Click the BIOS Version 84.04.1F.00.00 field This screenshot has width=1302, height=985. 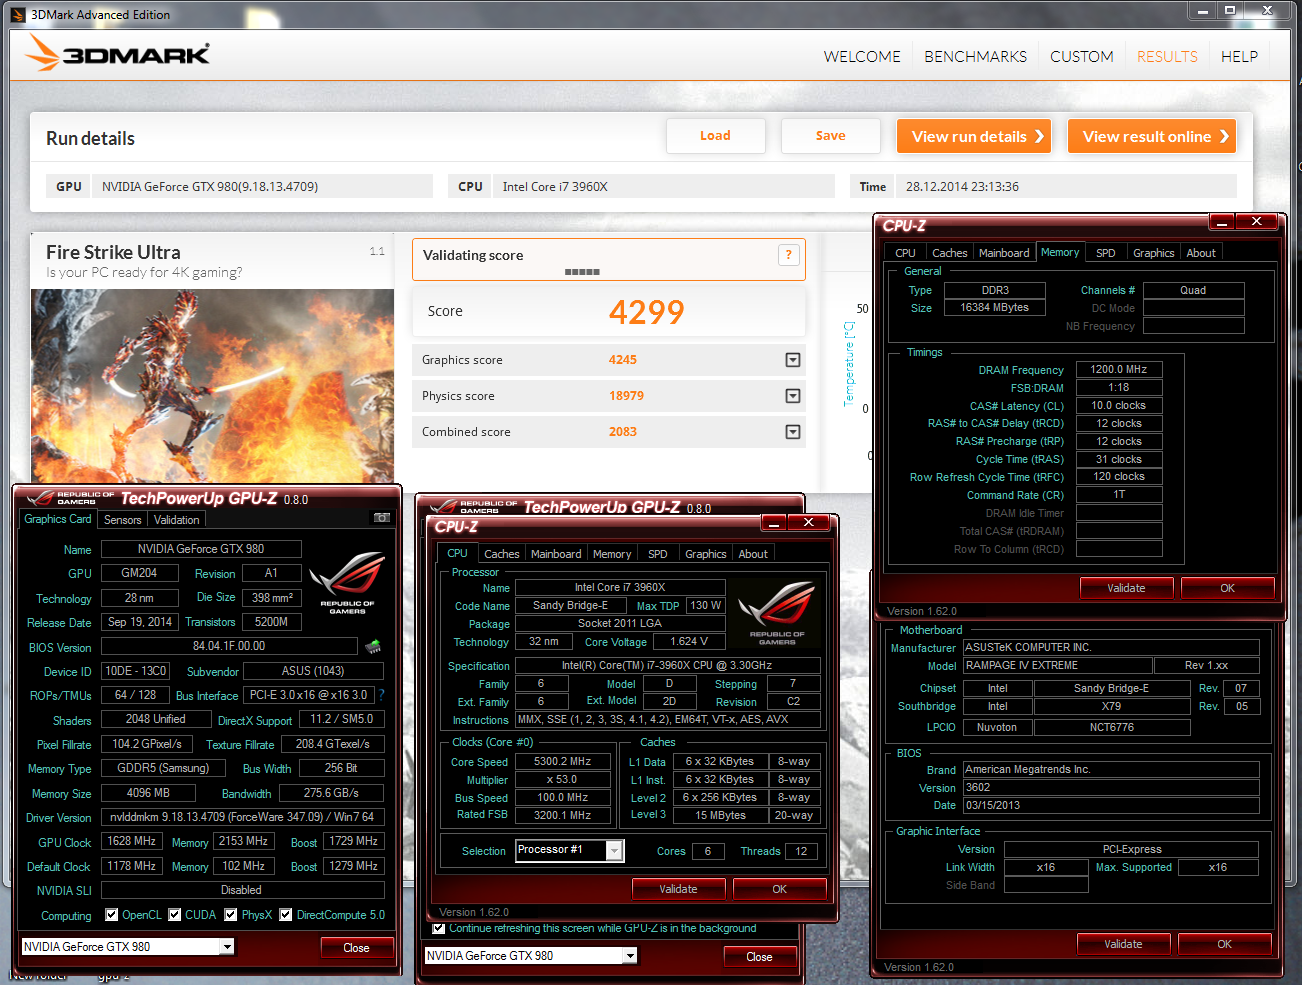point(229,647)
